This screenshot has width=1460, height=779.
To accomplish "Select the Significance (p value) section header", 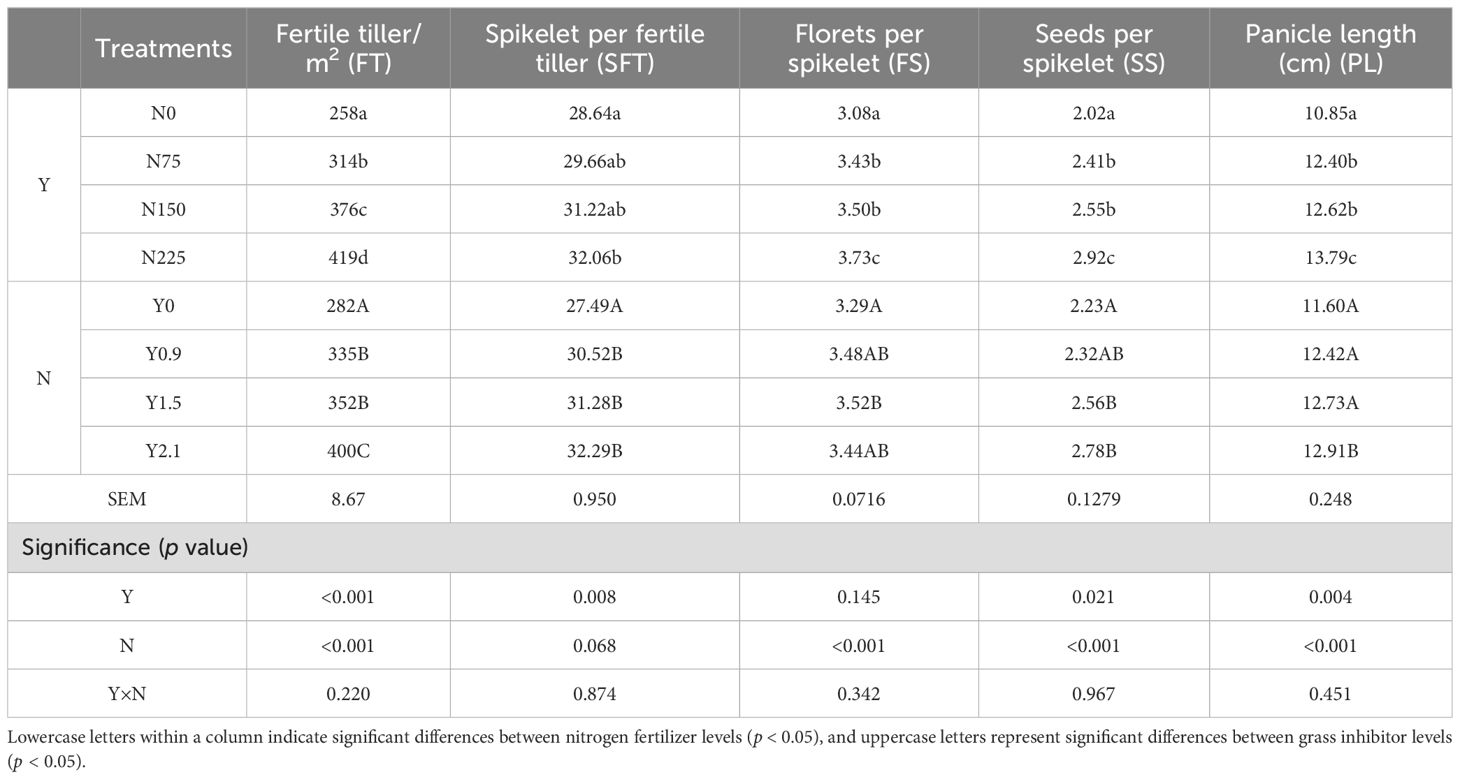I will tap(135, 548).
